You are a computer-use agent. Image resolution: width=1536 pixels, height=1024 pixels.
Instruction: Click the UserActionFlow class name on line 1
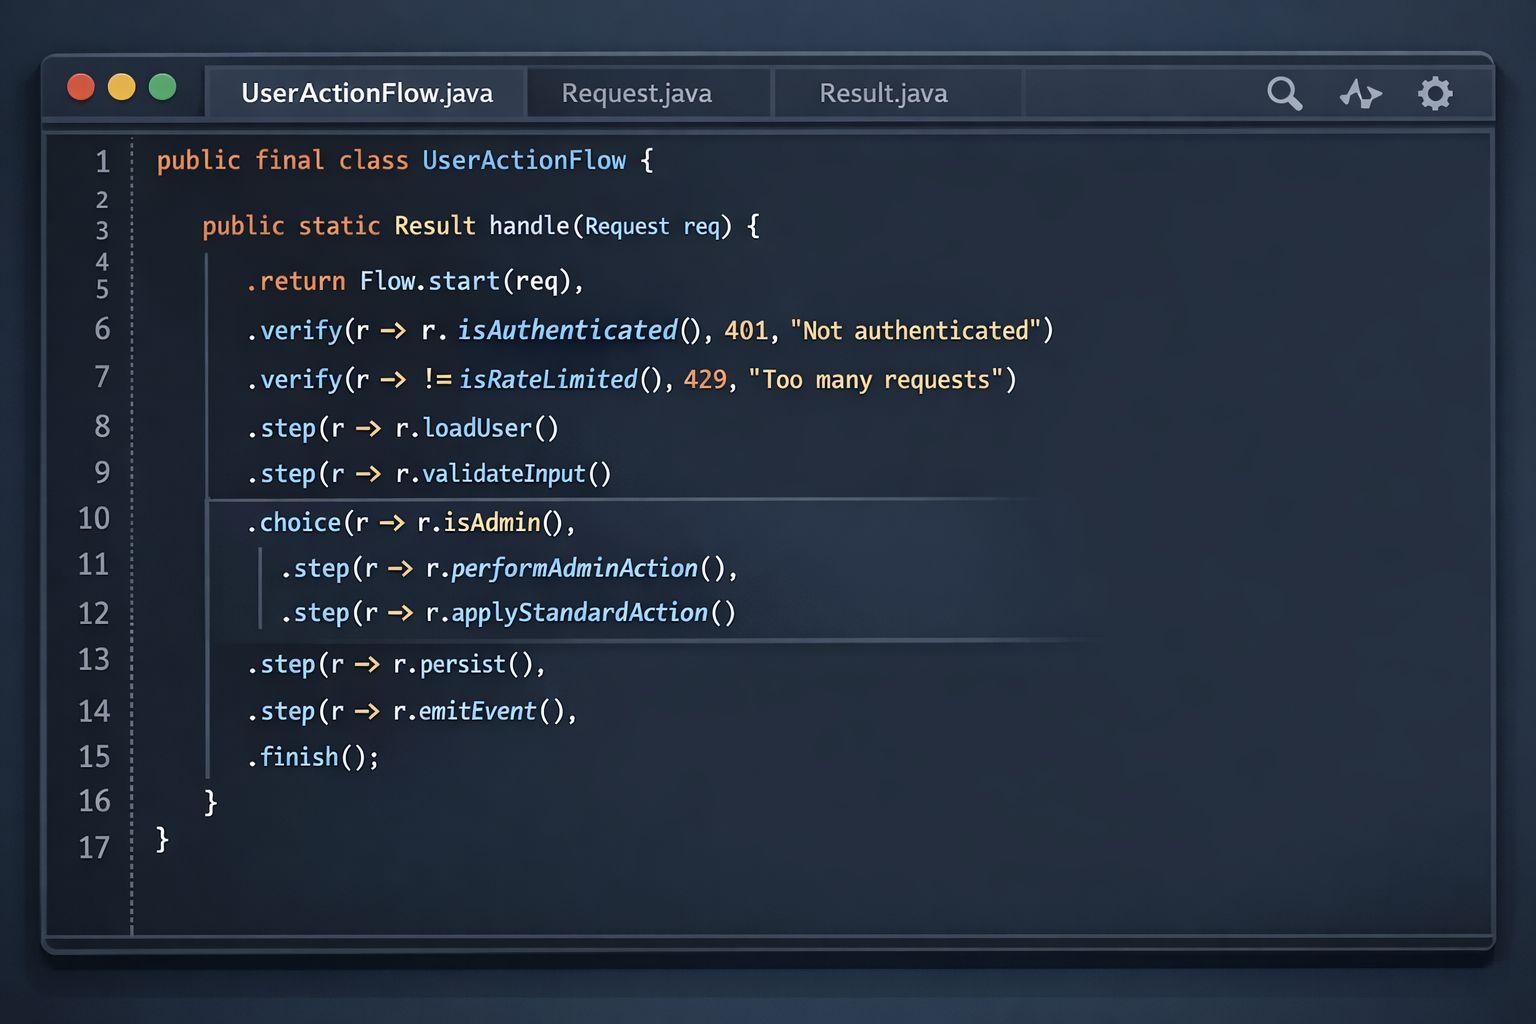(x=524, y=161)
